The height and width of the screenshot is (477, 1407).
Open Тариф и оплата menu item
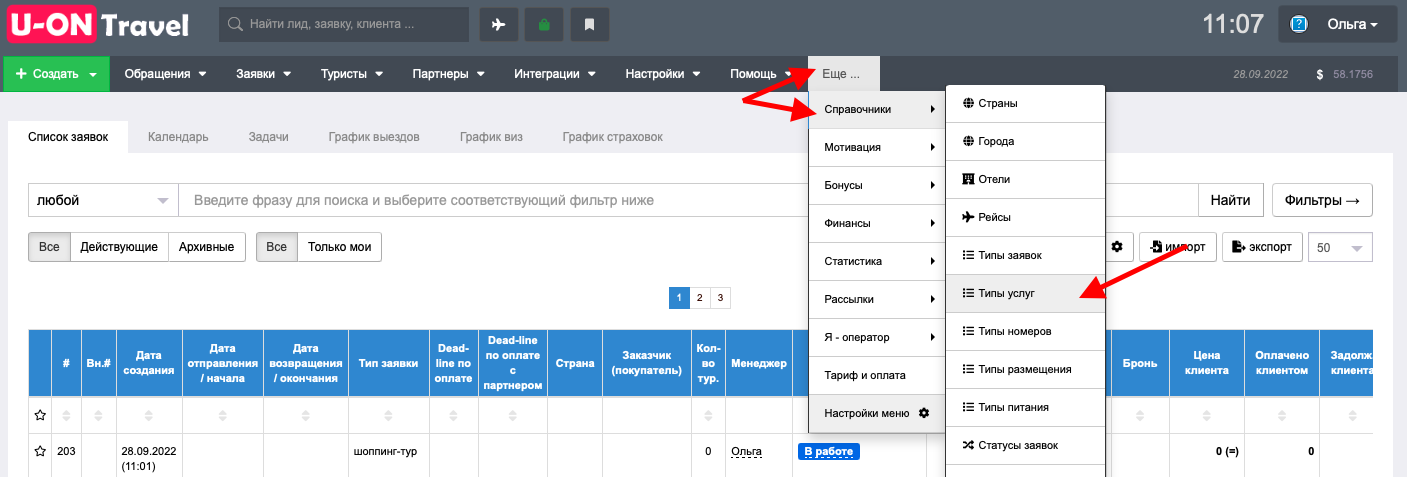(x=877, y=376)
